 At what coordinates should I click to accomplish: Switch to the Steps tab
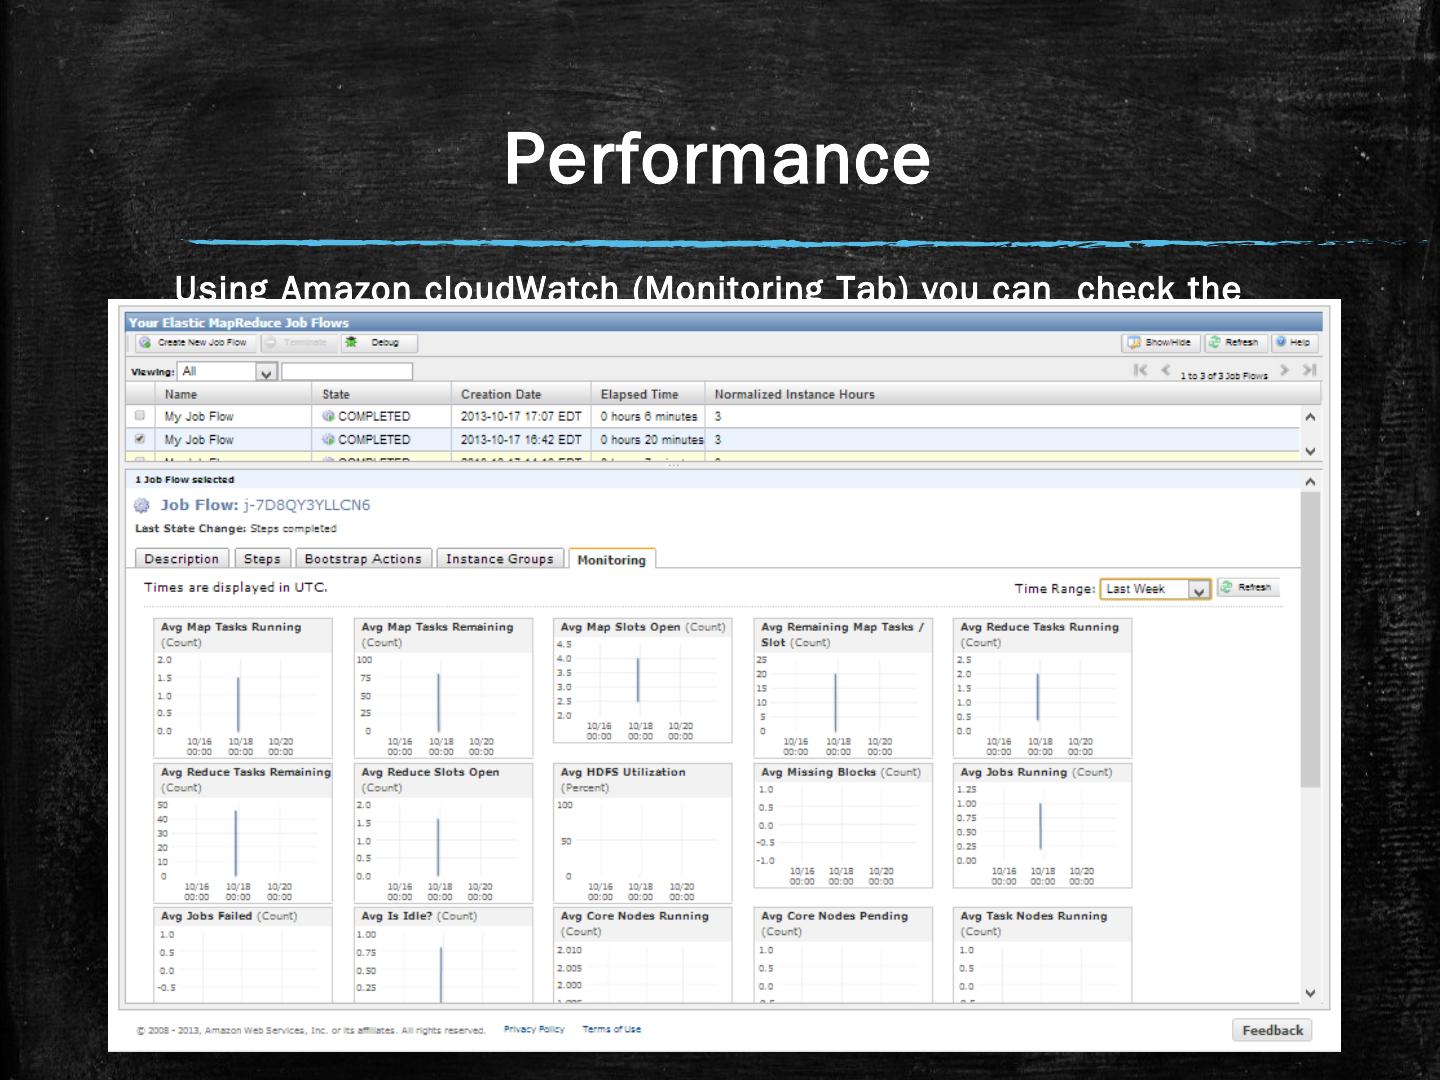262,559
